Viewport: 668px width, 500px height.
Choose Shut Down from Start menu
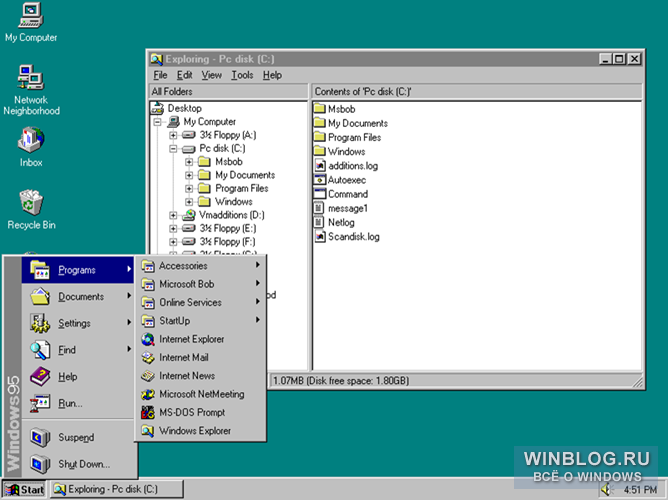click(x=78, y=464)
